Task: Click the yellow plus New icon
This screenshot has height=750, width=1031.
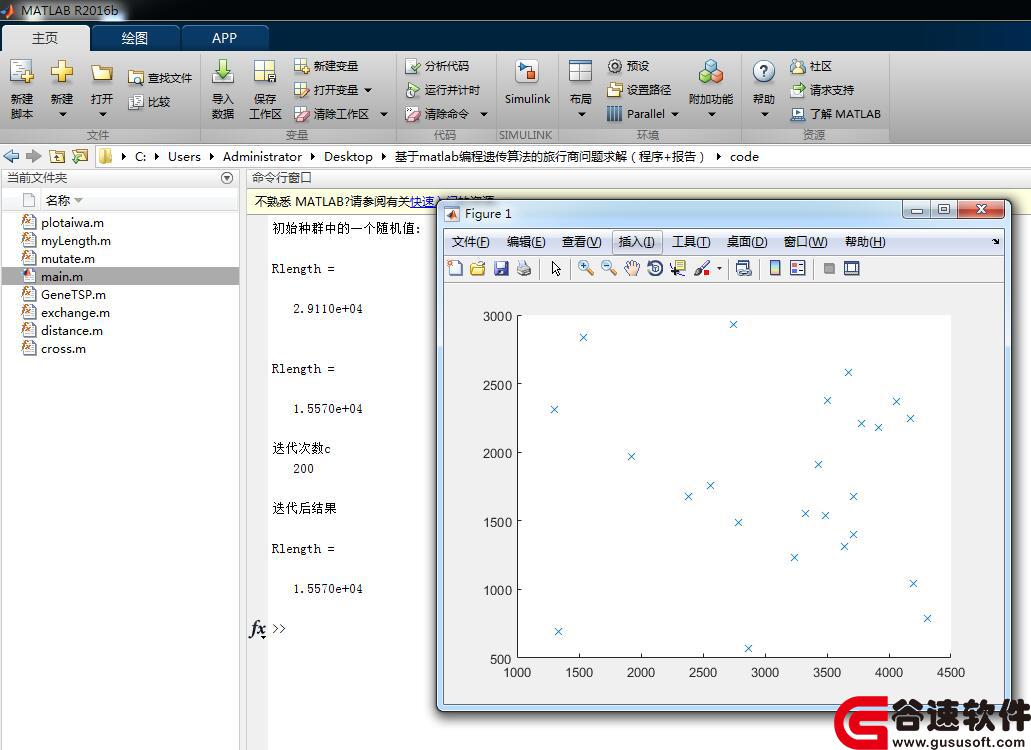Action: [x=62, y=71]
